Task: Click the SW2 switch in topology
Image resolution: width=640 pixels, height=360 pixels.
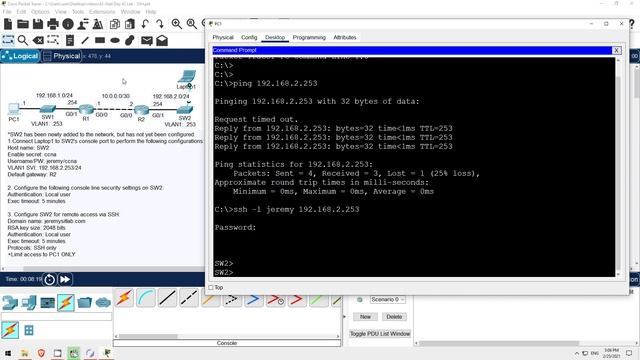Action: (184, 110)
